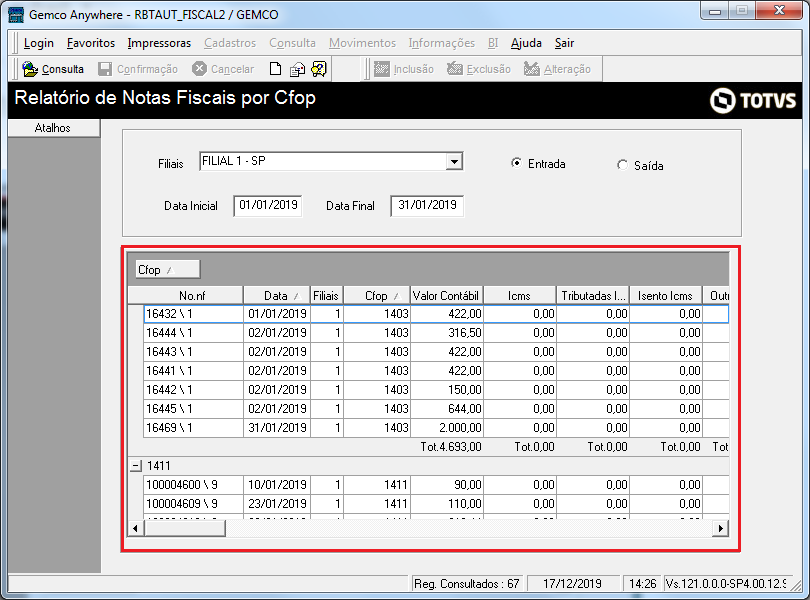
Task: Select row 16441 \ 1
Action: click(436, 371)
